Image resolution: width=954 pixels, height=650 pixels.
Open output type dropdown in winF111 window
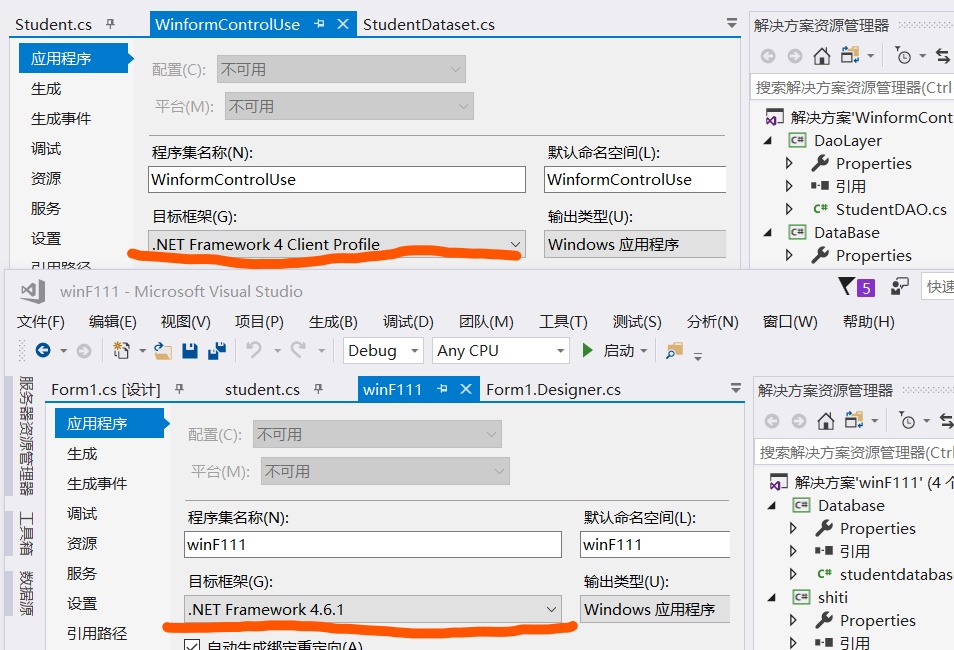pyautogui.click(x=655, y=609)
